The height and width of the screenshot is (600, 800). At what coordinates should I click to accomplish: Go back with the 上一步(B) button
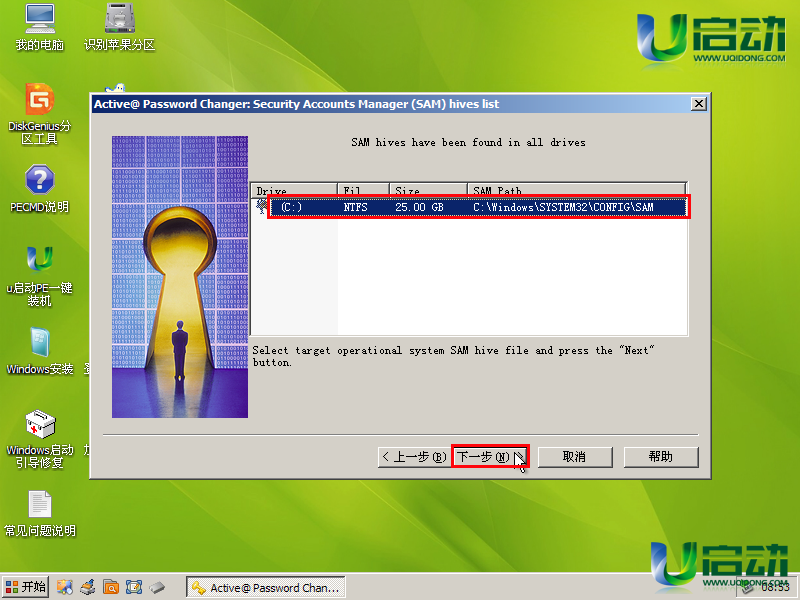click(x=414, y=457)
